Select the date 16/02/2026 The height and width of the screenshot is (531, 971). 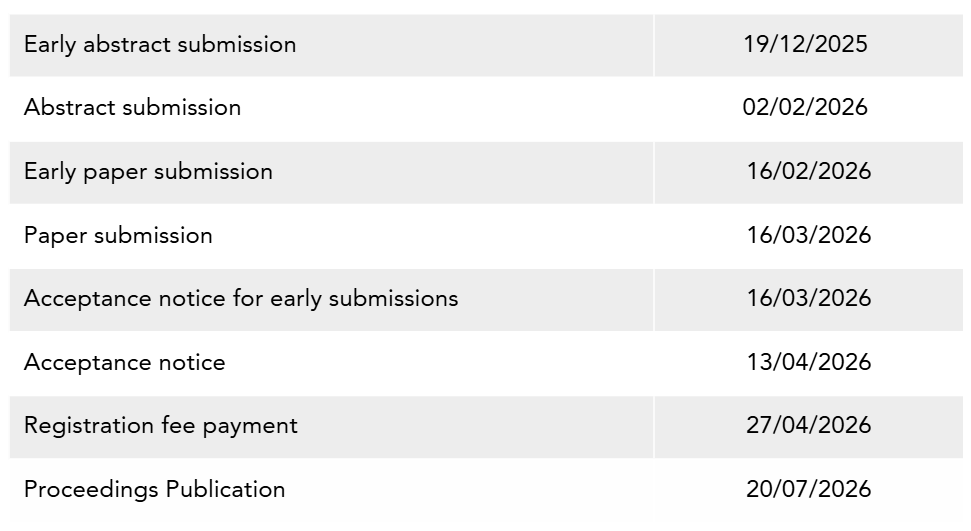(809, 172)
